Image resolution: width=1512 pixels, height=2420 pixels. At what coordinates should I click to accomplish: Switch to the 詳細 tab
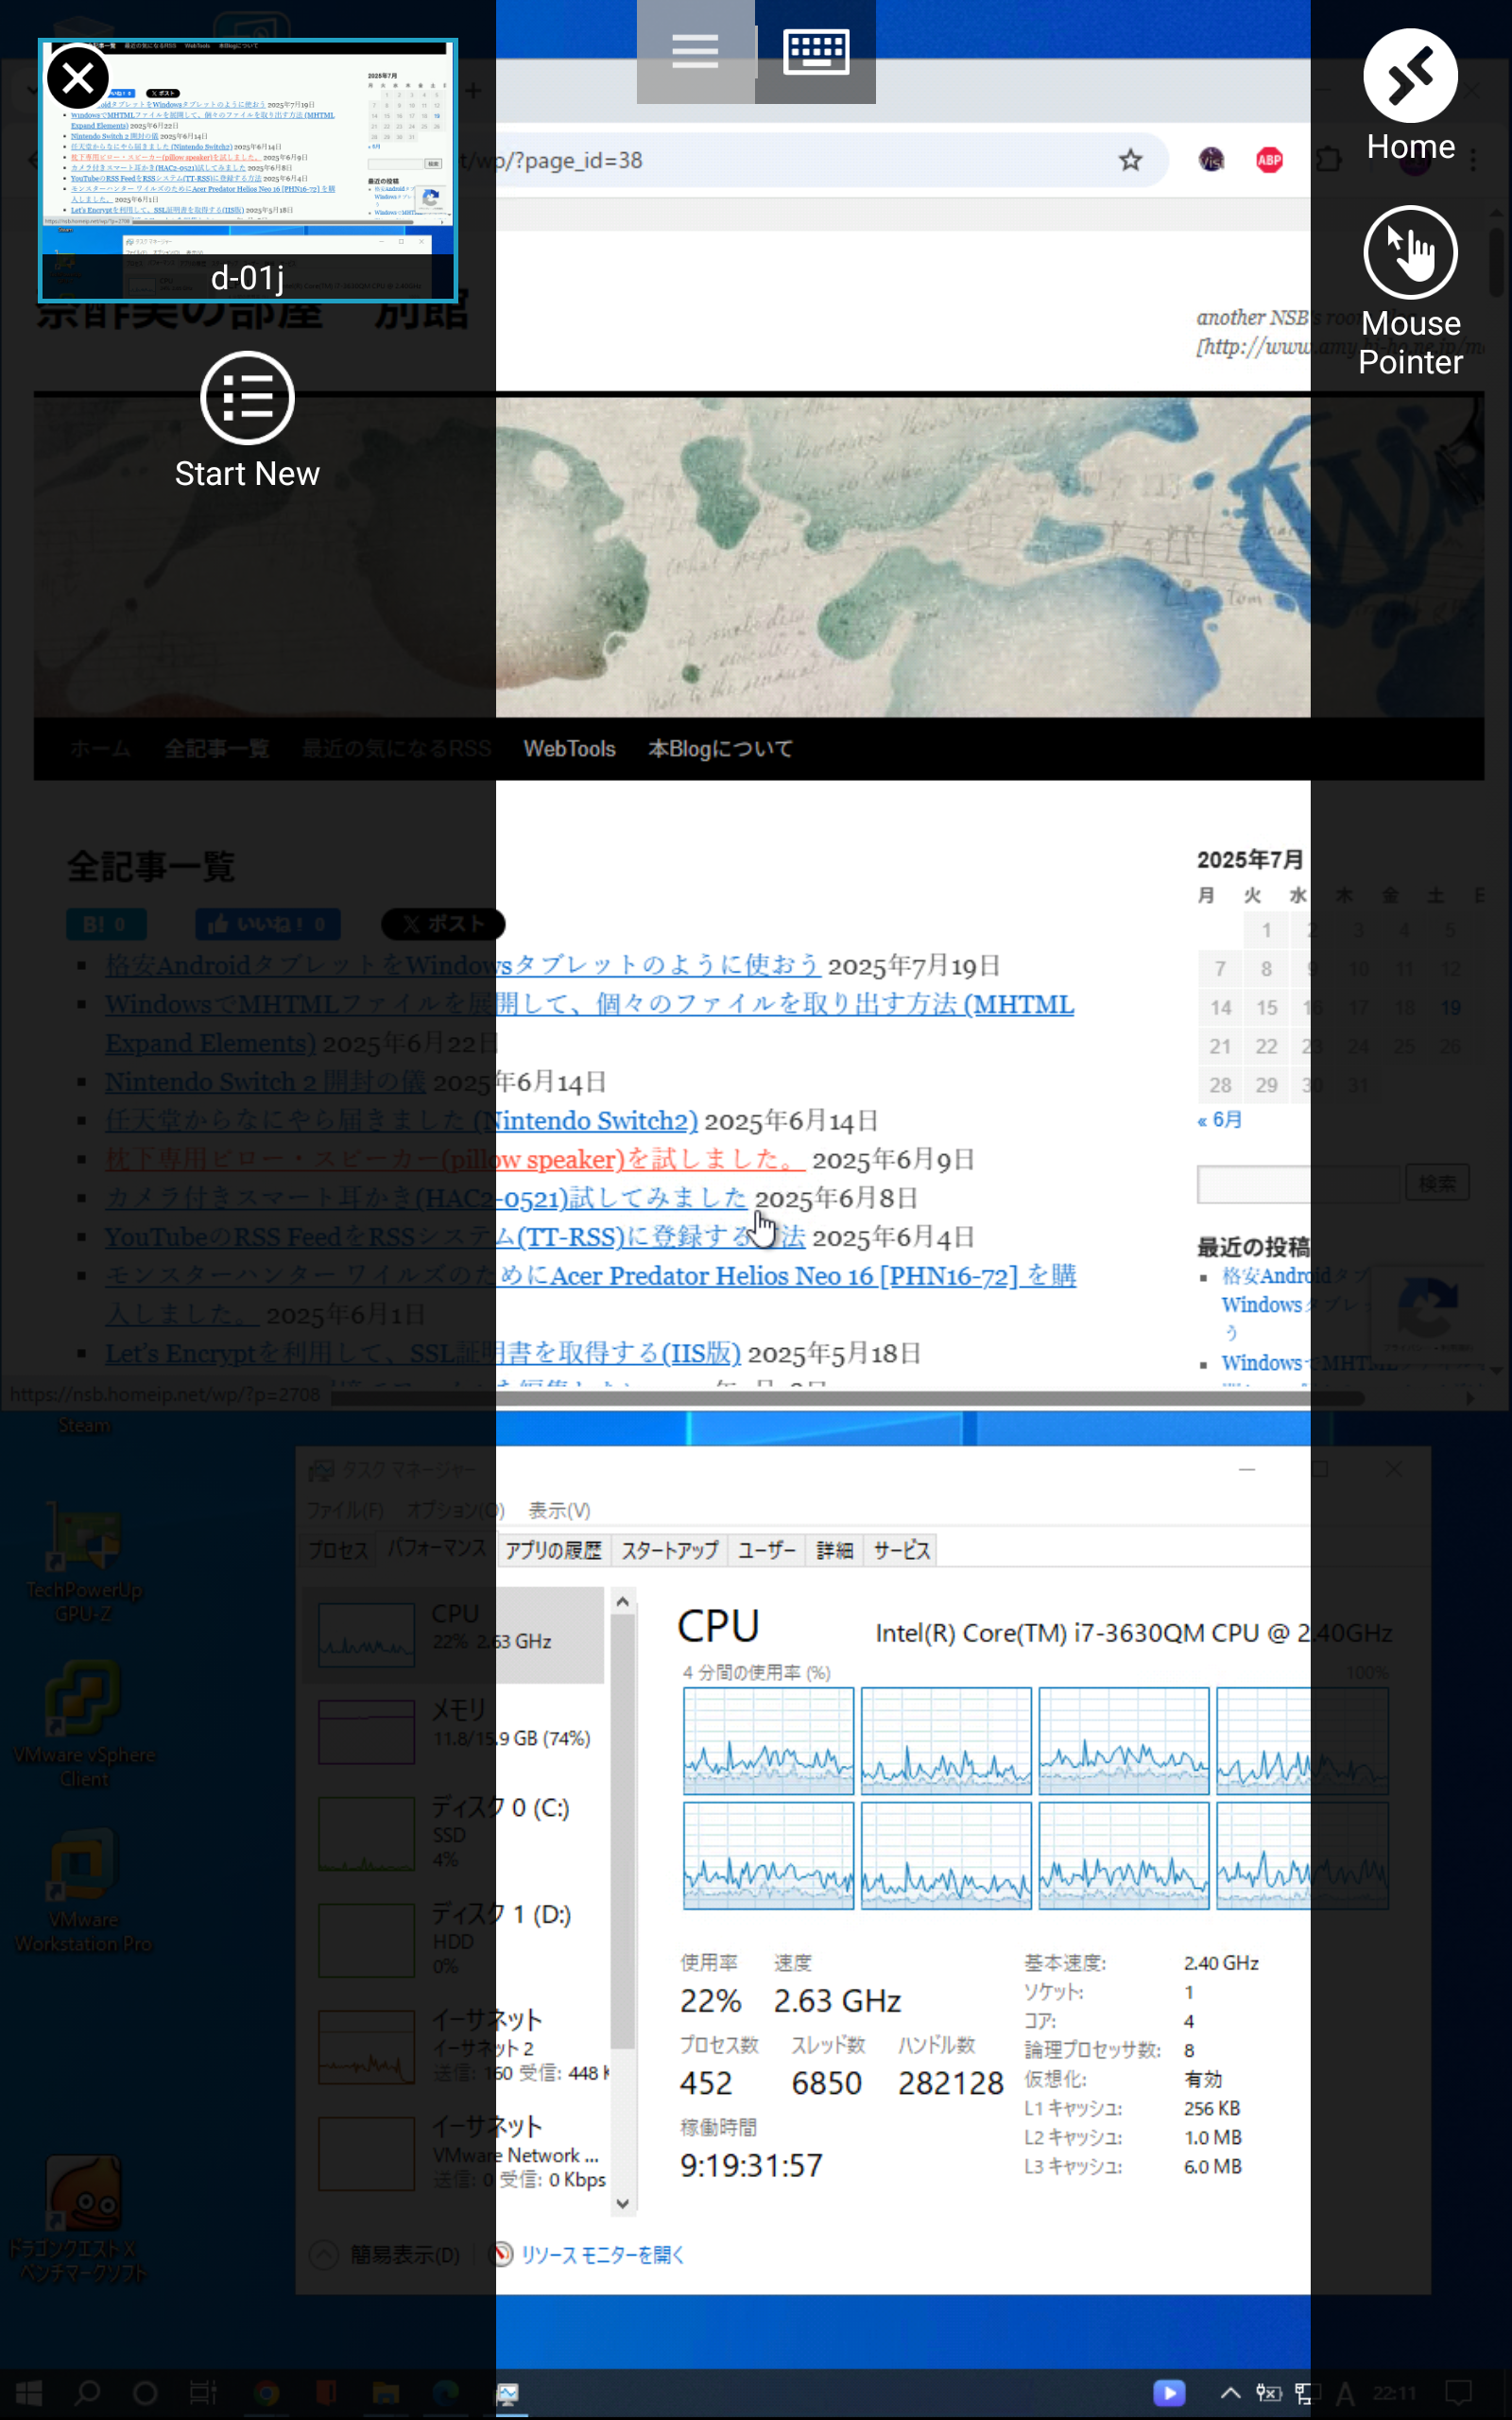(834, 1550)
